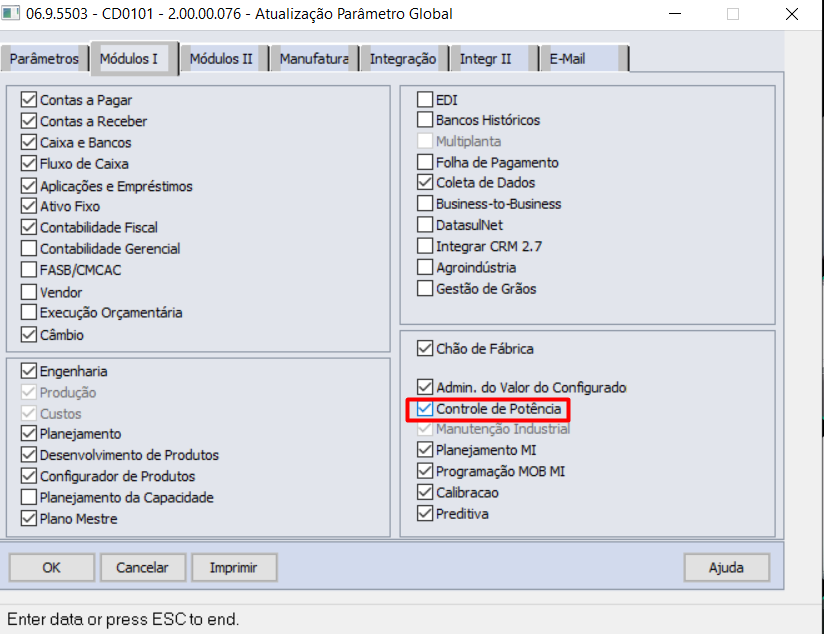Toggle Aplicações e Empréstimos checkbox

point(29,186)
